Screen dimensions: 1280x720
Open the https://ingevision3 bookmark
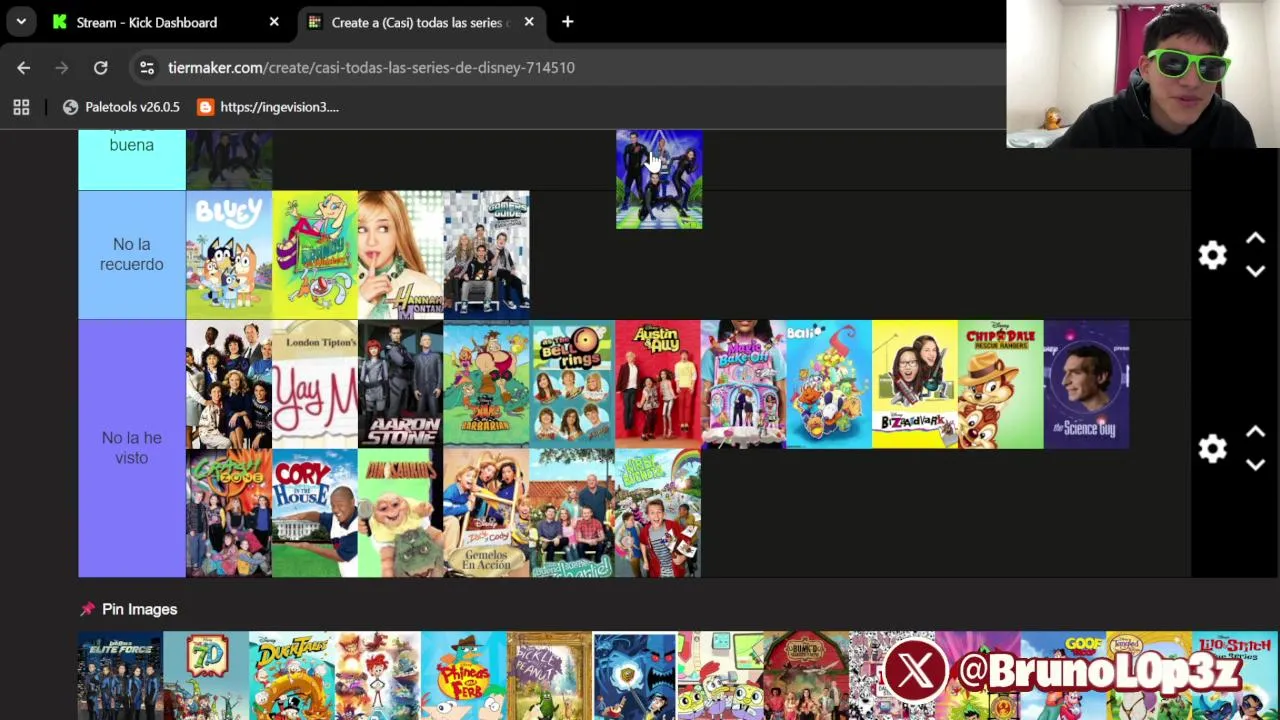coord(268,107)
